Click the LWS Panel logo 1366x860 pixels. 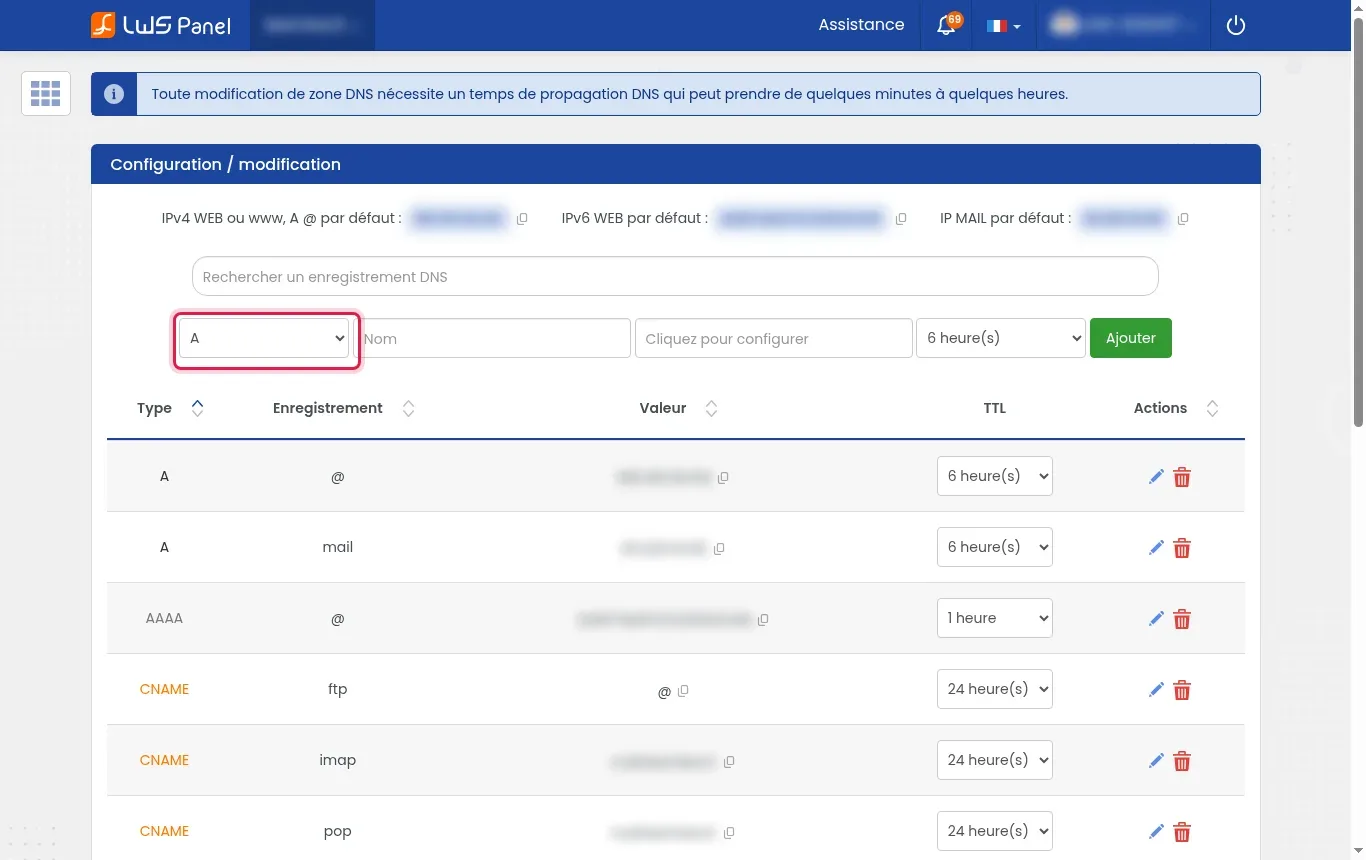tap(161, 25)
